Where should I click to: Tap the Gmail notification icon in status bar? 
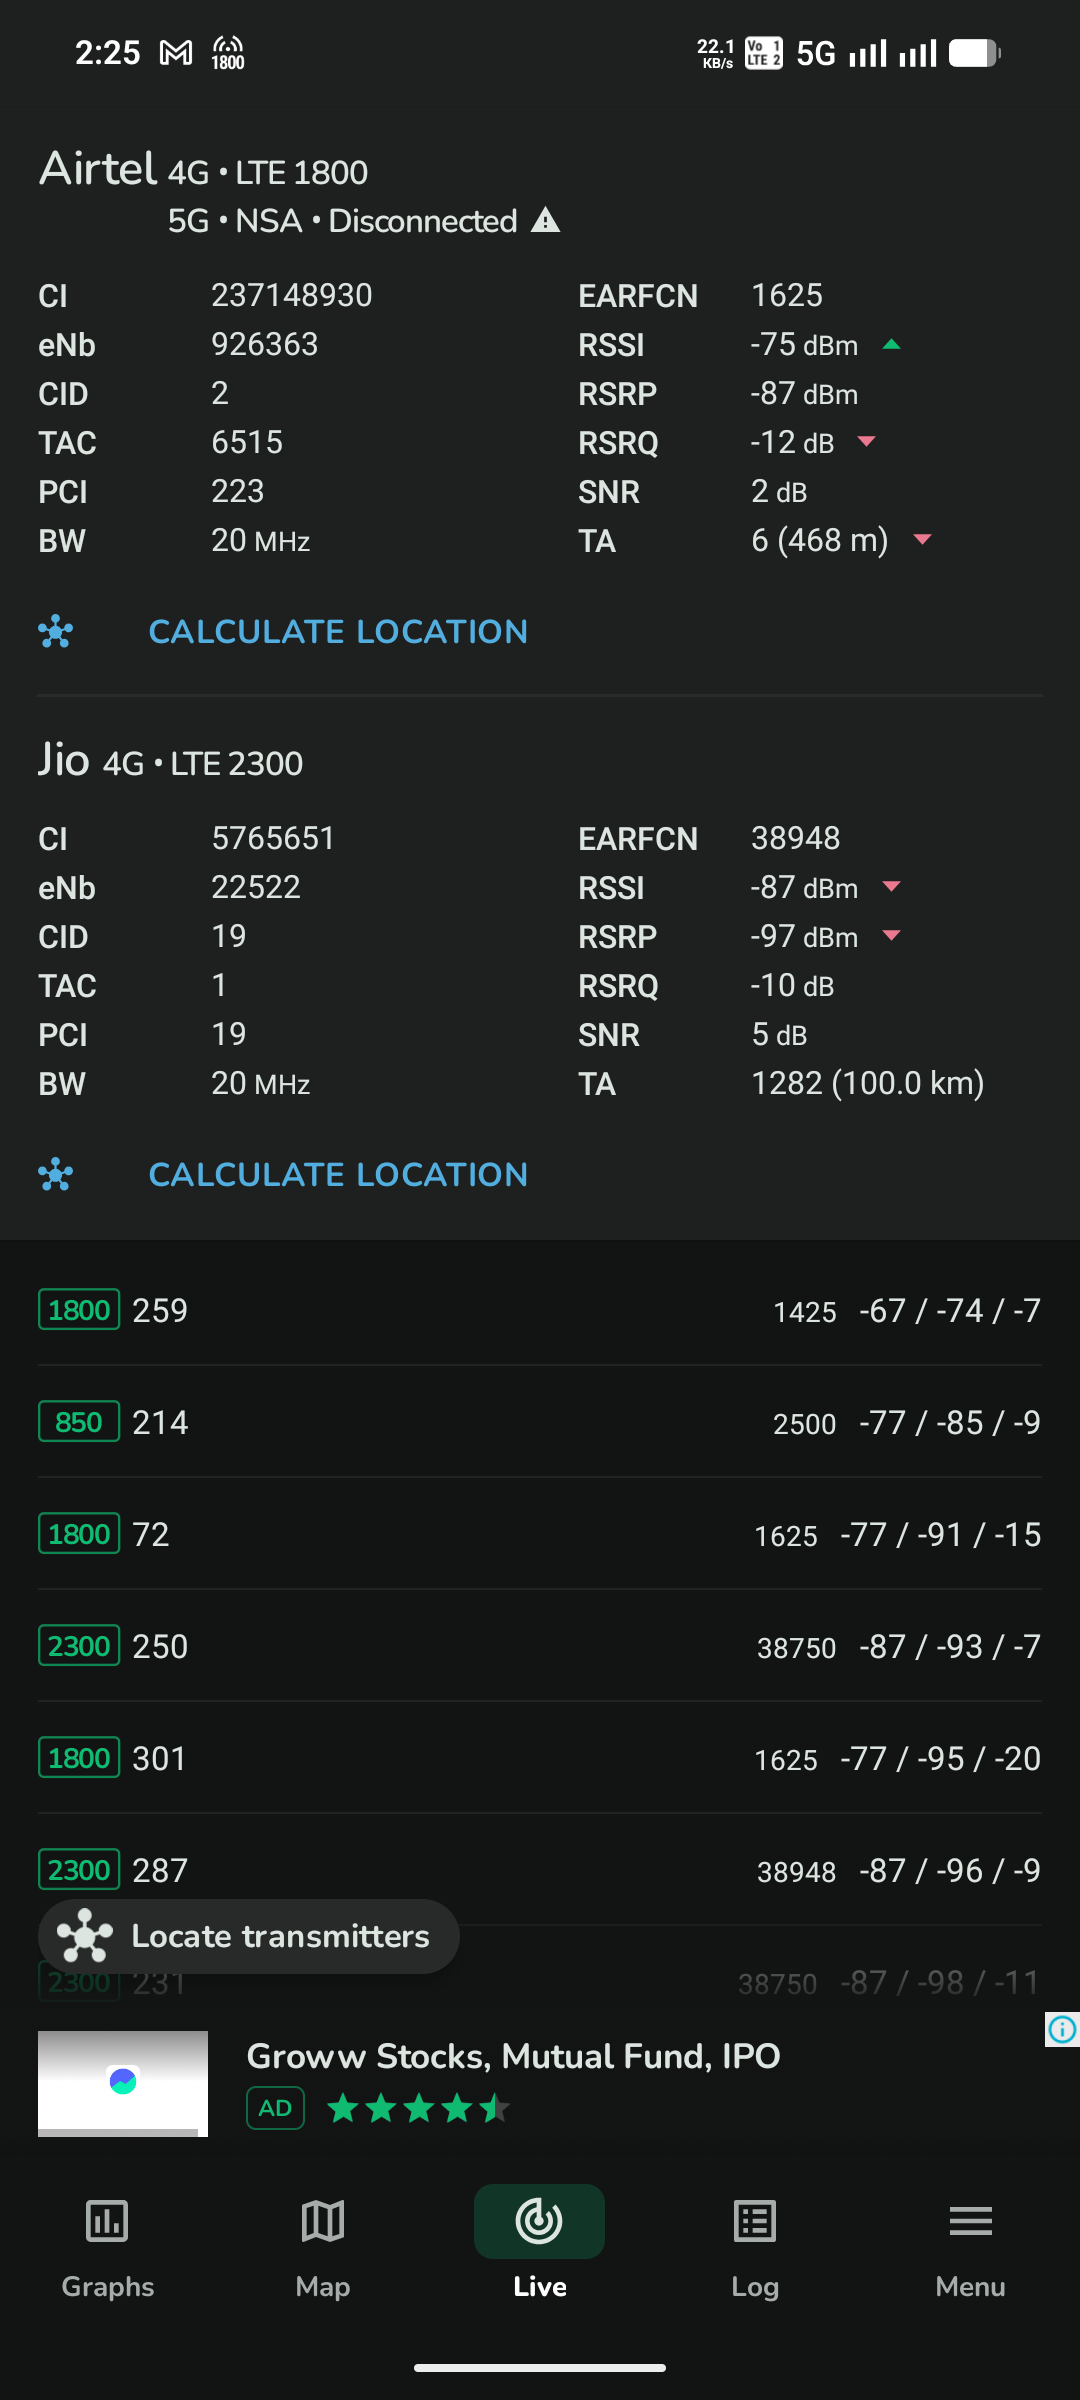pos(176,53)
